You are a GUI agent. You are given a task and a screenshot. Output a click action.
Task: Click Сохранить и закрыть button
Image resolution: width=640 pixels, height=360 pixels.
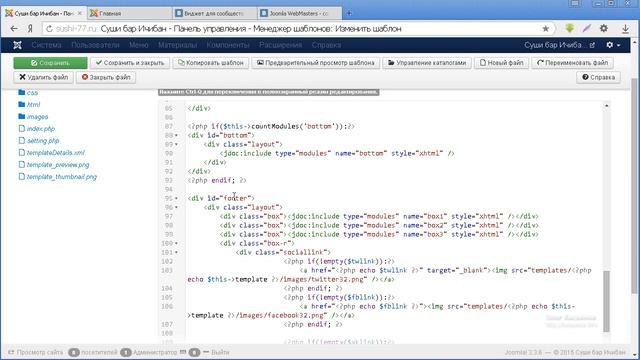point(130,63)
